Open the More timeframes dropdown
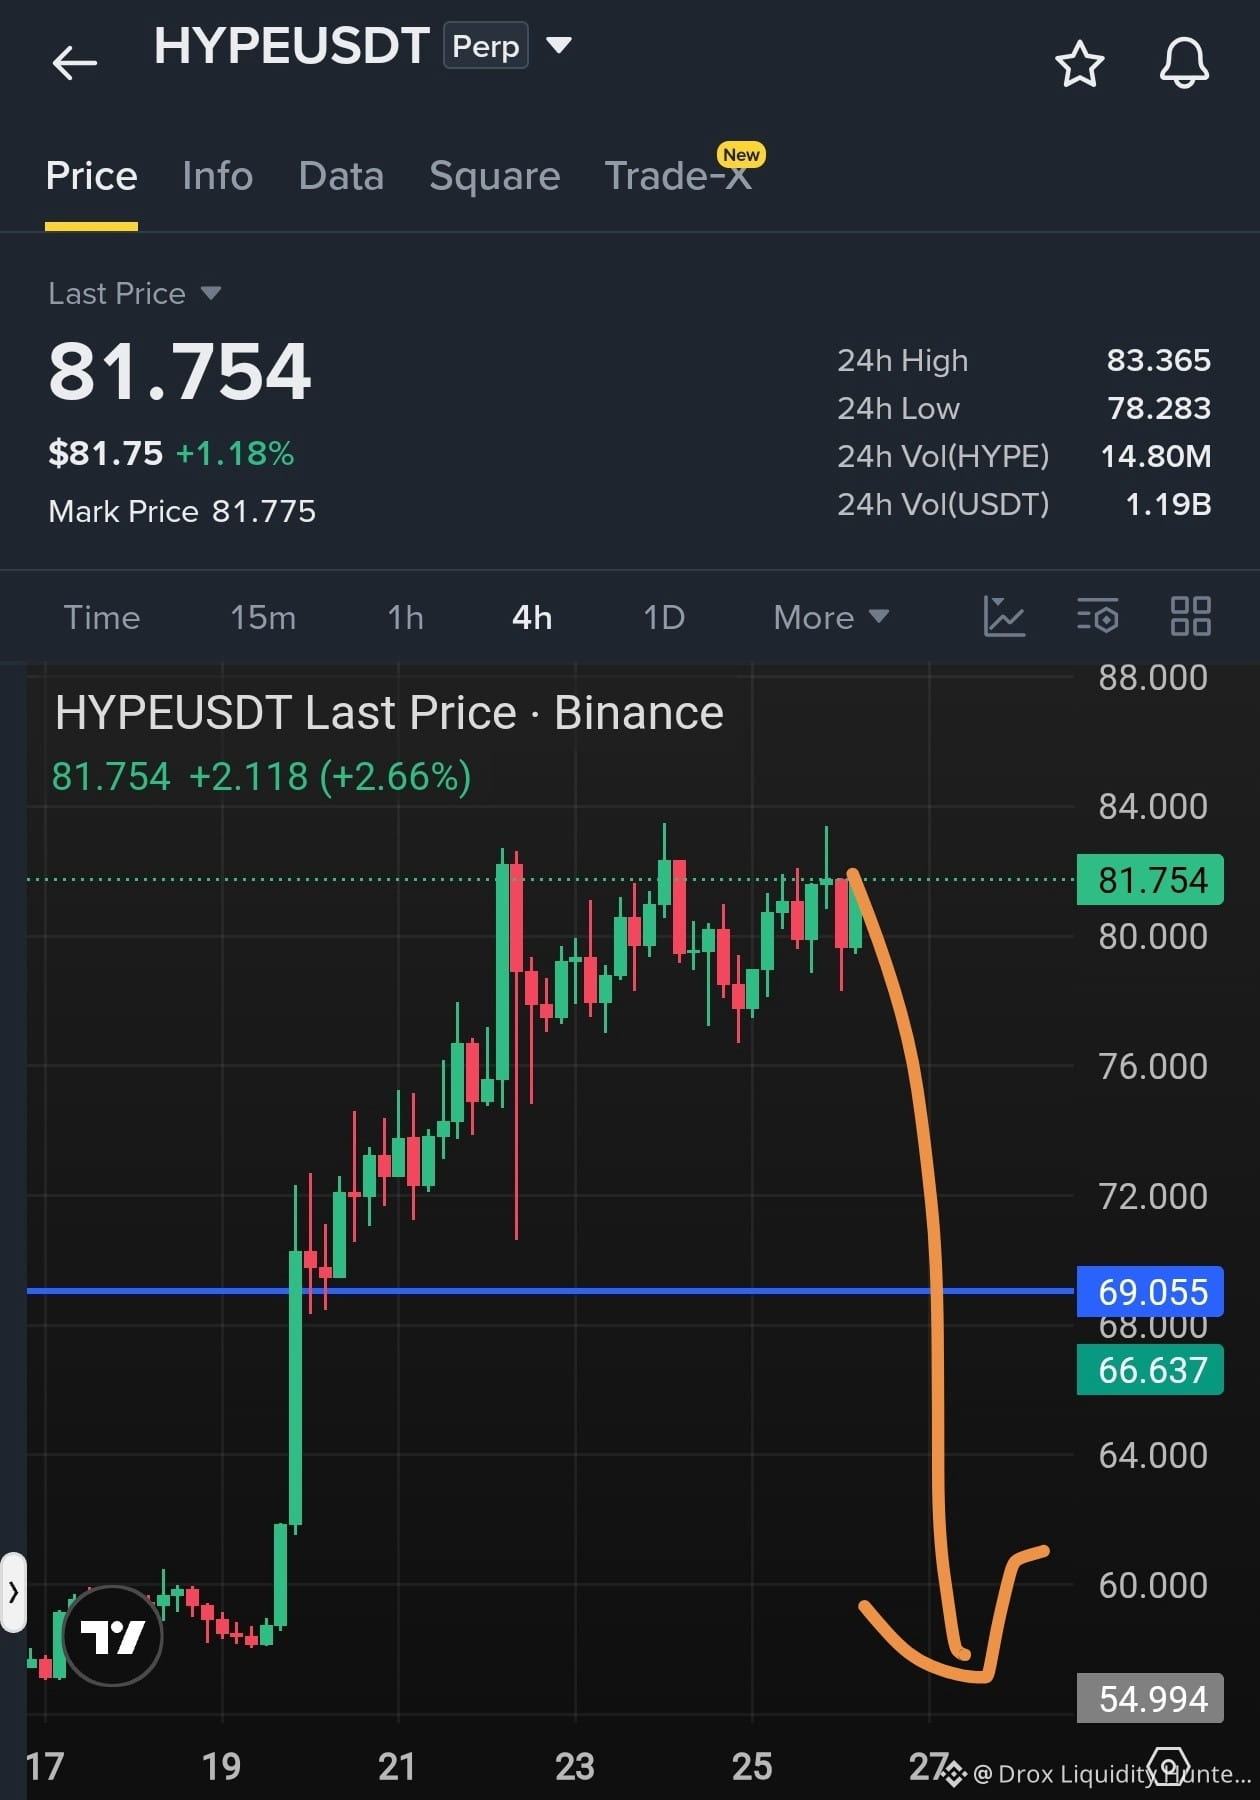Image resolution: width=1260 pixels, height=1800 pixels. click(831, 617)
